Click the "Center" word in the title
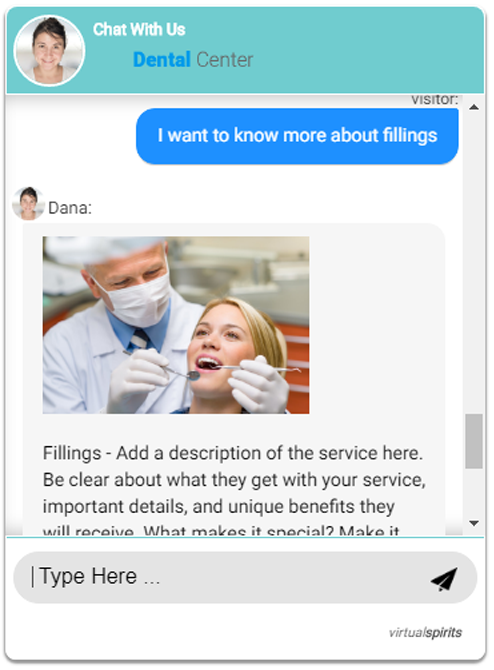Image resolution: width=494 pixels, height=670 pixels. pyautogui.click(x=225, y=59)
